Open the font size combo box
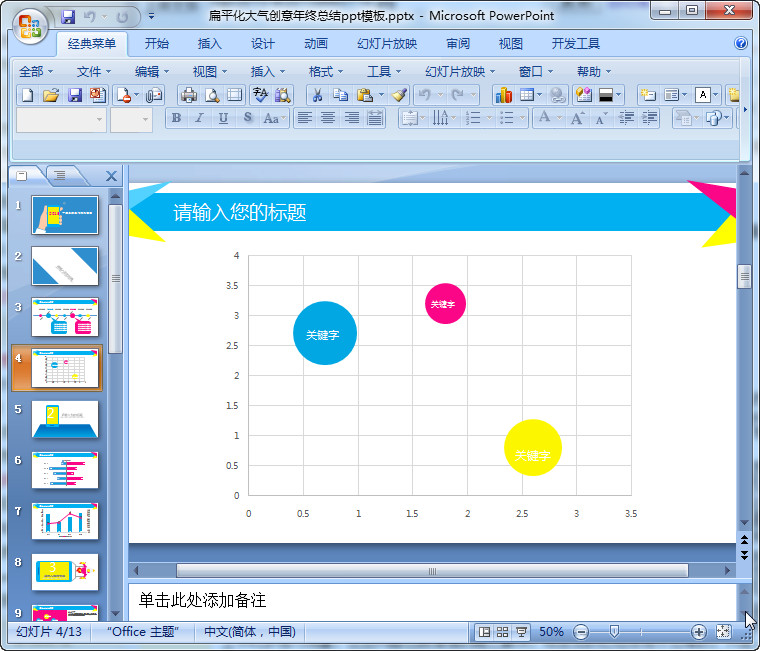 click(131, 119)
